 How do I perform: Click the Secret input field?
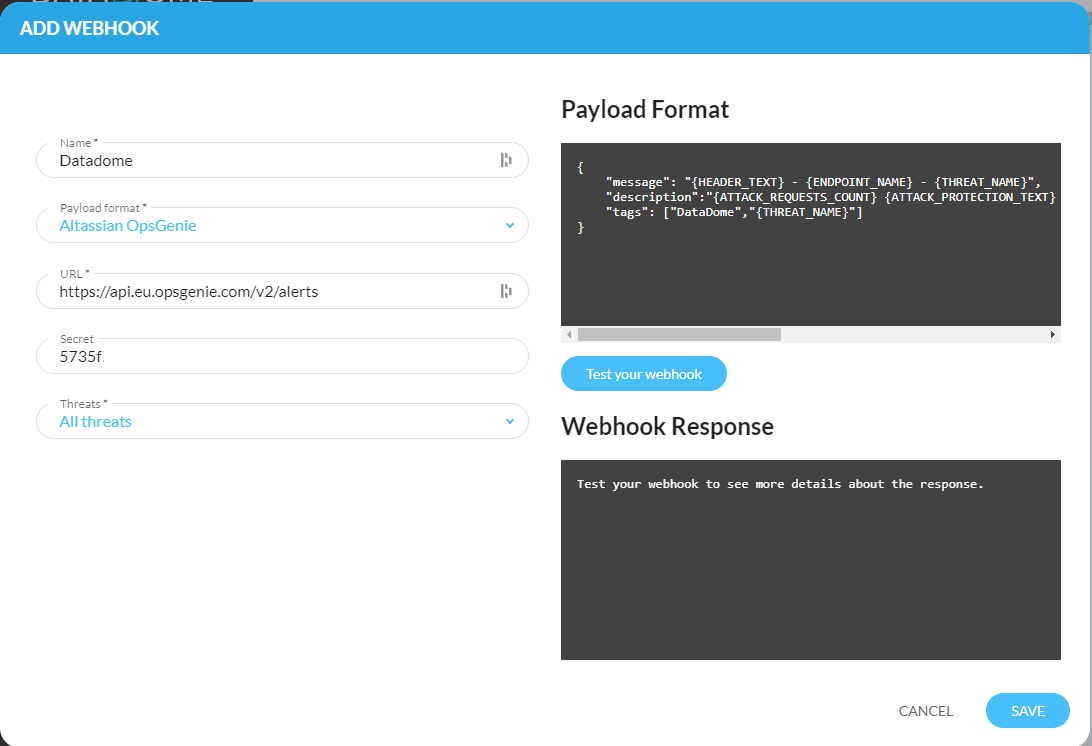(282, 356)
